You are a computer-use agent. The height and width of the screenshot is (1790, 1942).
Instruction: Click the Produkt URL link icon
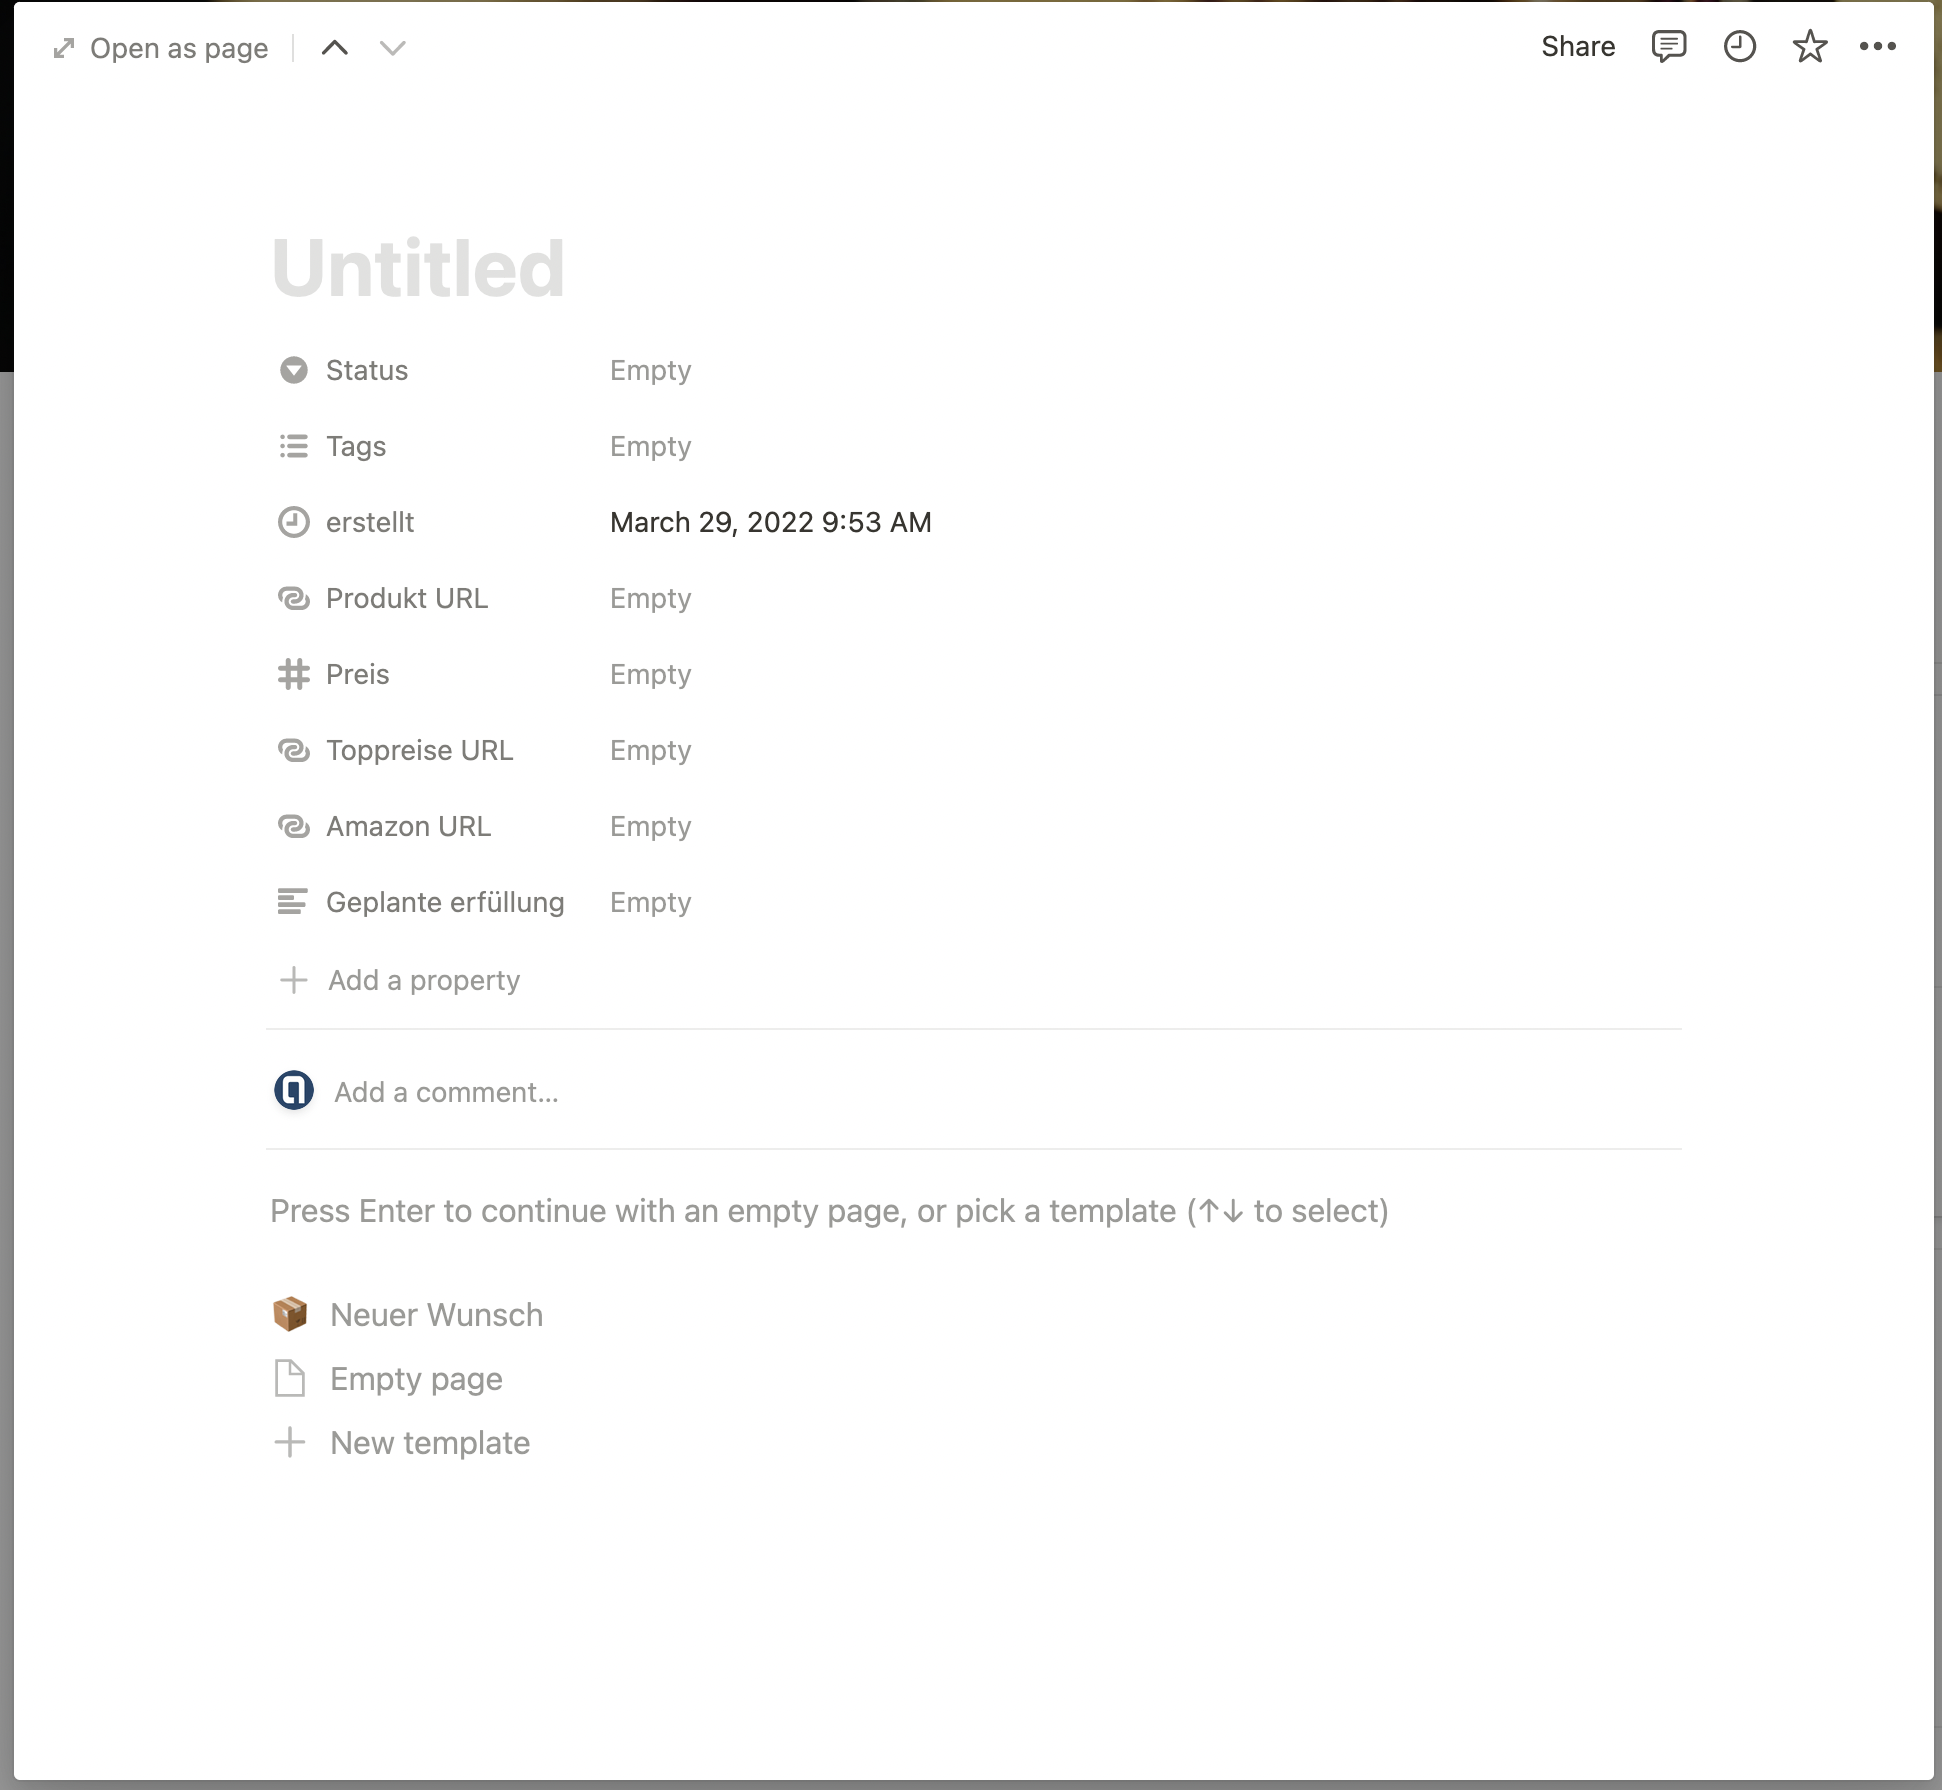(293, 599)
